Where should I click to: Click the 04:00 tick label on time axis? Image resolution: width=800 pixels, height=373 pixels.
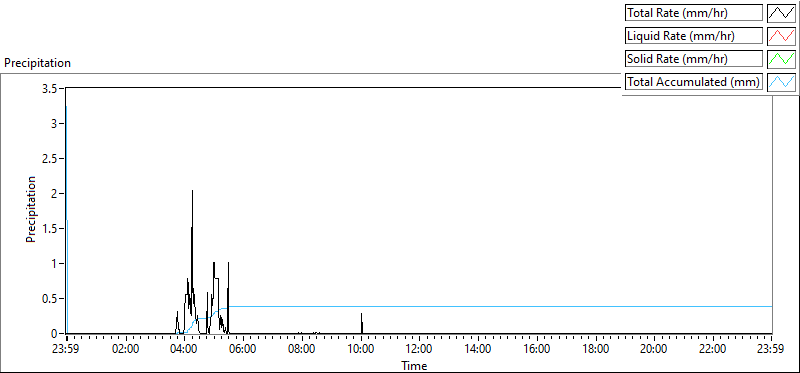point(184,350)
